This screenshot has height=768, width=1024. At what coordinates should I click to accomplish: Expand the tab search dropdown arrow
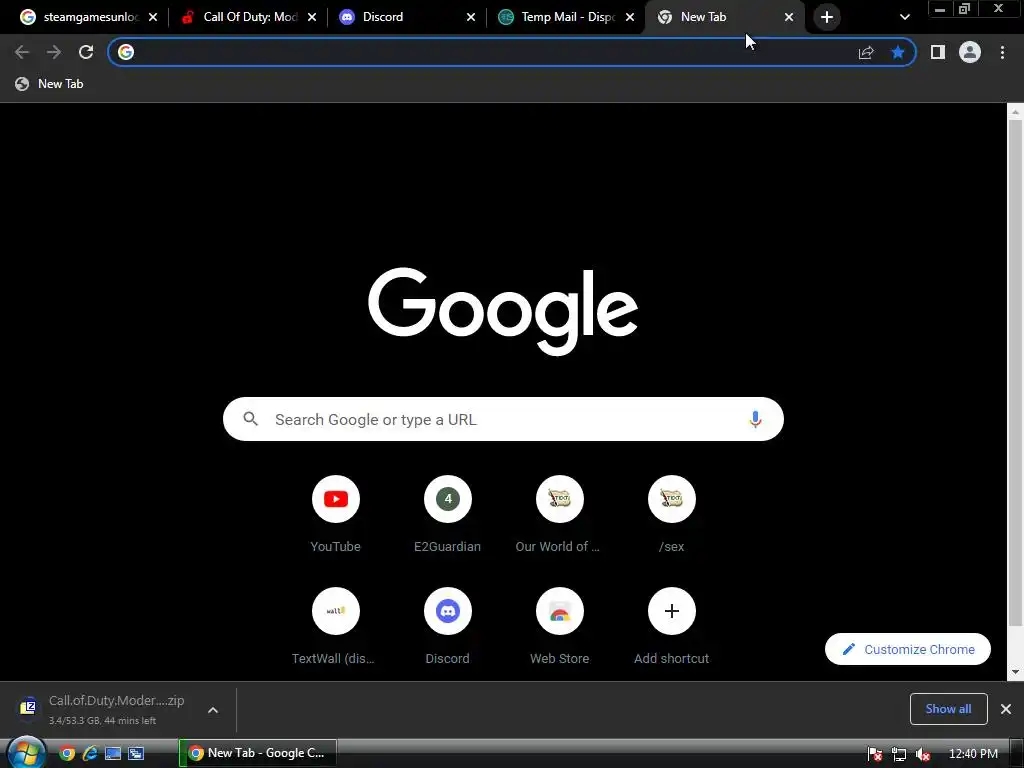click(x=904, y=17)
